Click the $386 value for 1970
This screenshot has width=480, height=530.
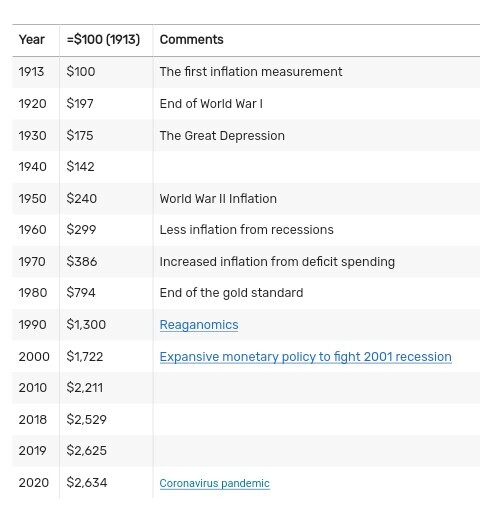click(x=82, y=262)
